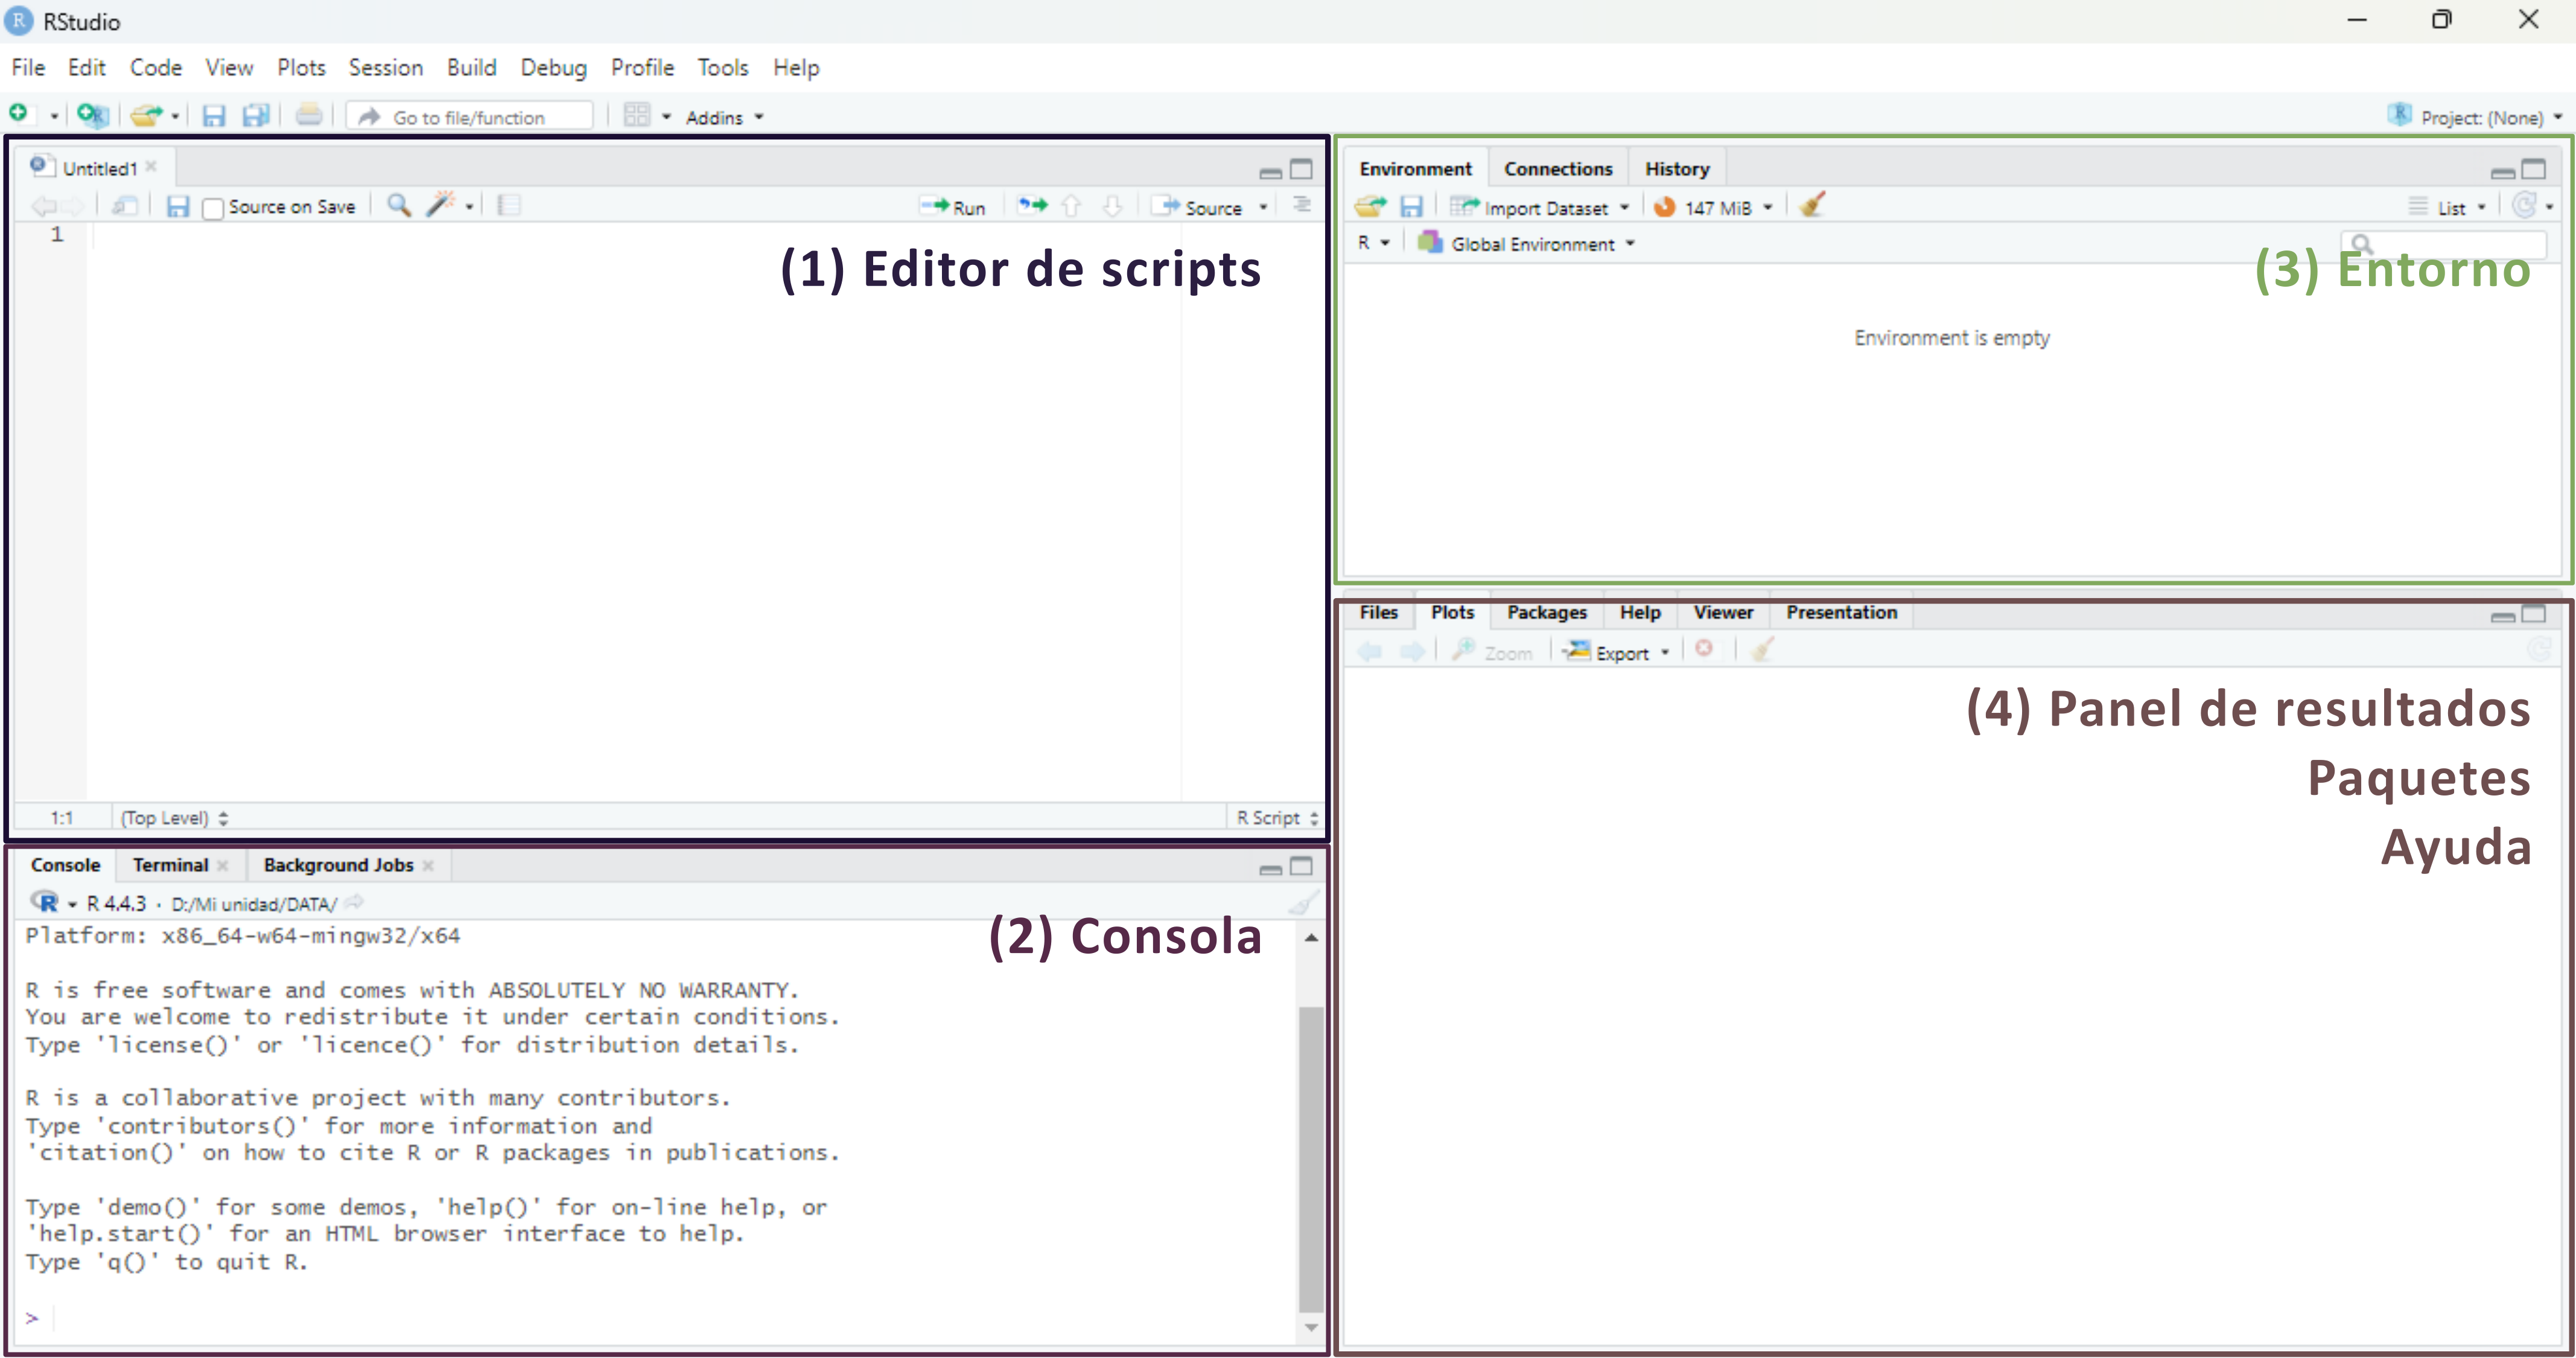Click the Source button
Screen dimensions: 2576x1358
pyautogui.click(x=1199, y=207)
